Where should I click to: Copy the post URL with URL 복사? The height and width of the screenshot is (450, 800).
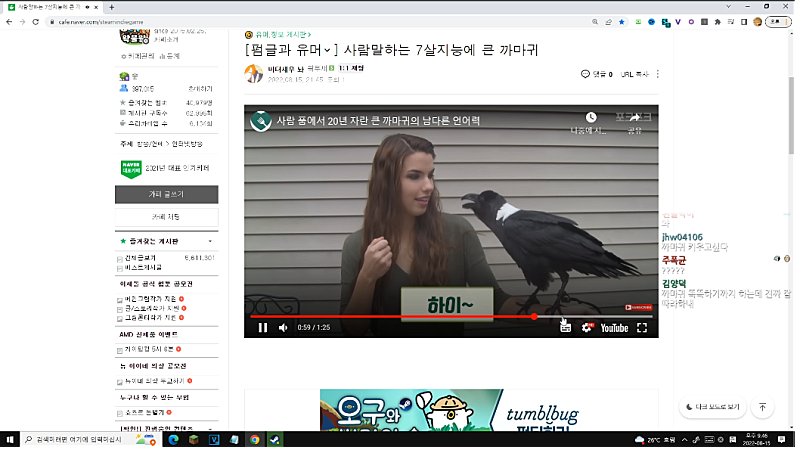tap(634, 74)
